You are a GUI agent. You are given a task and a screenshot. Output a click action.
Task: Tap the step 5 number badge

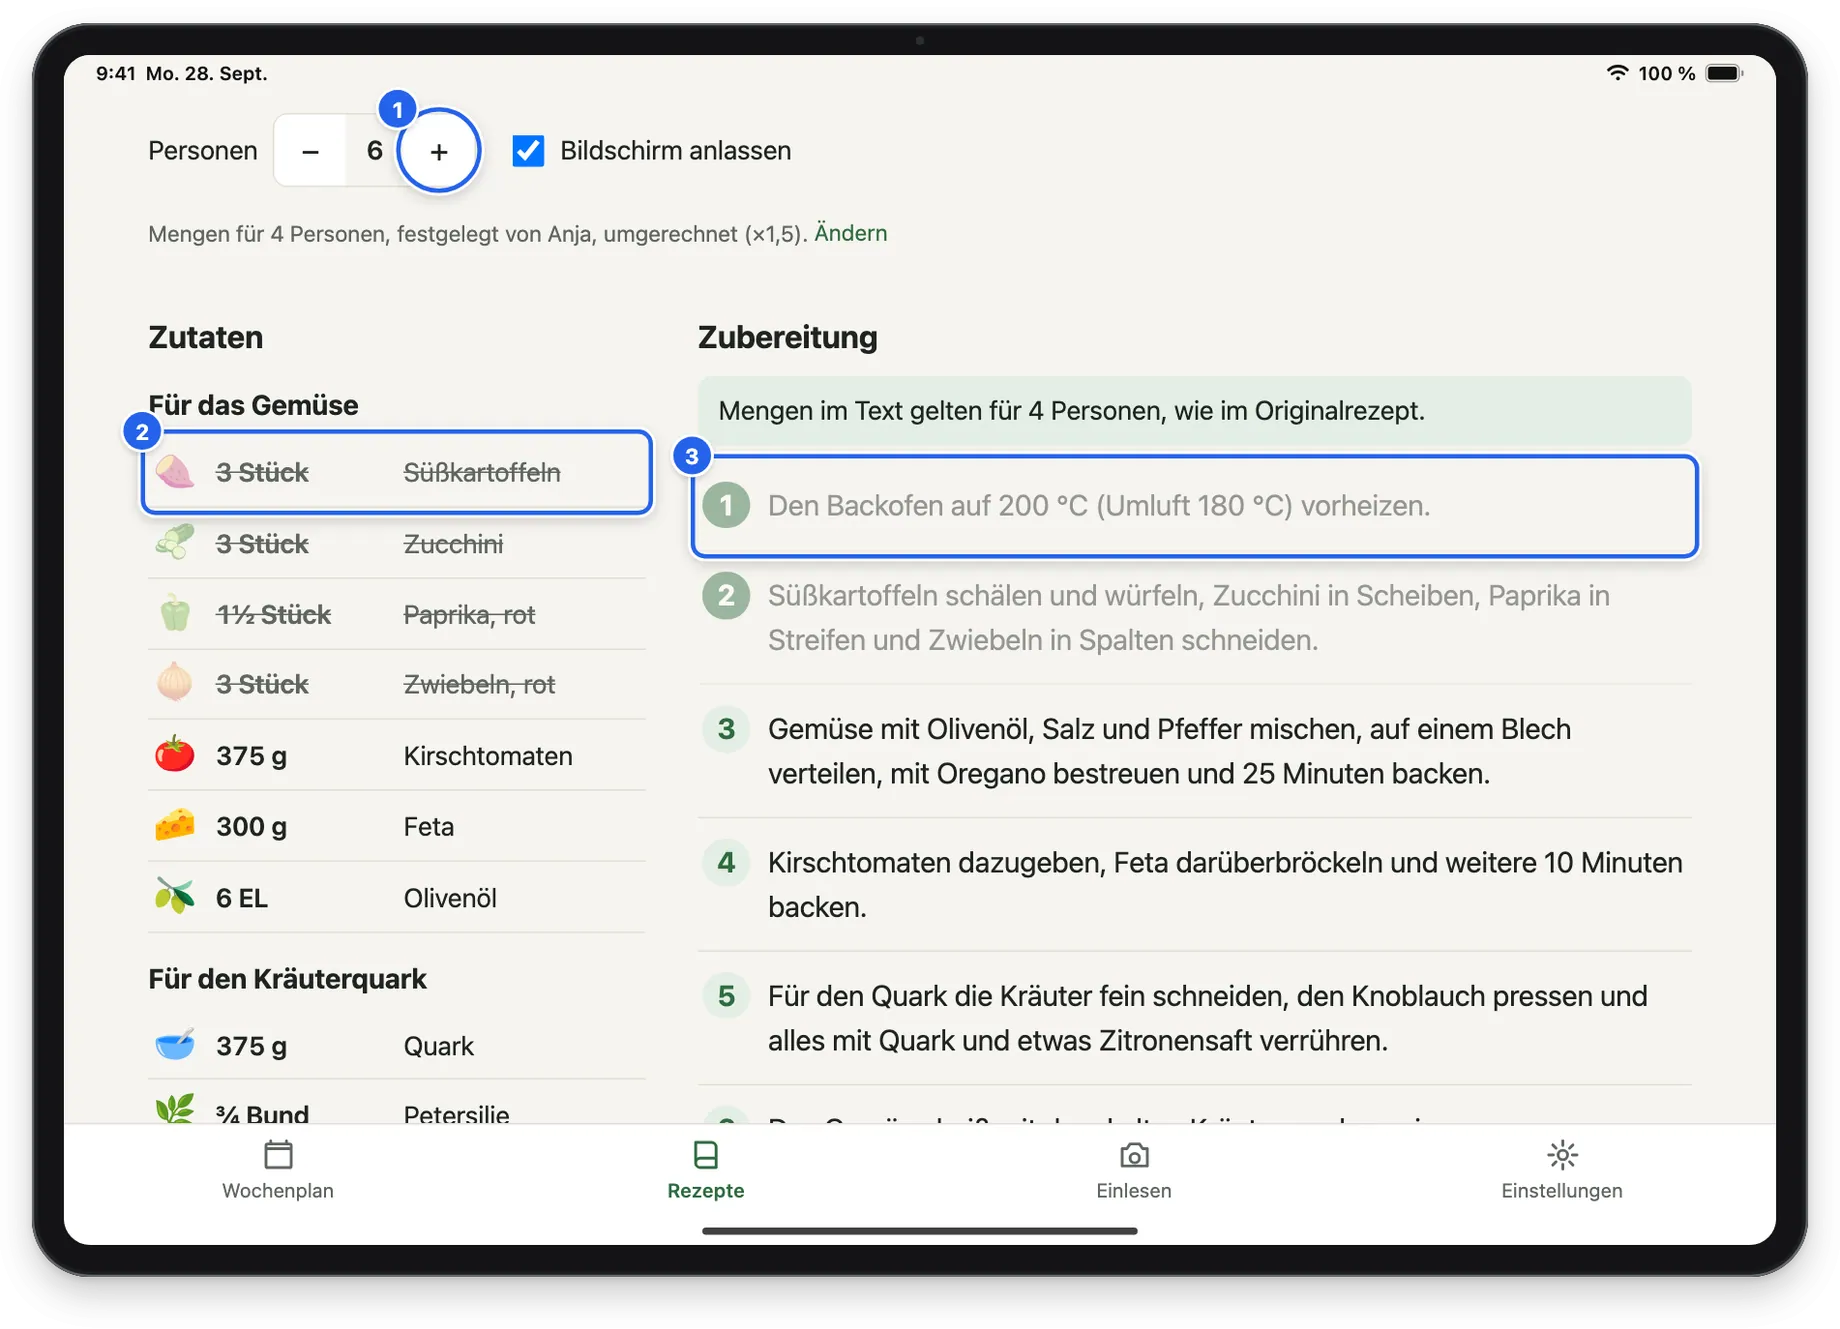tap(727, 996)
